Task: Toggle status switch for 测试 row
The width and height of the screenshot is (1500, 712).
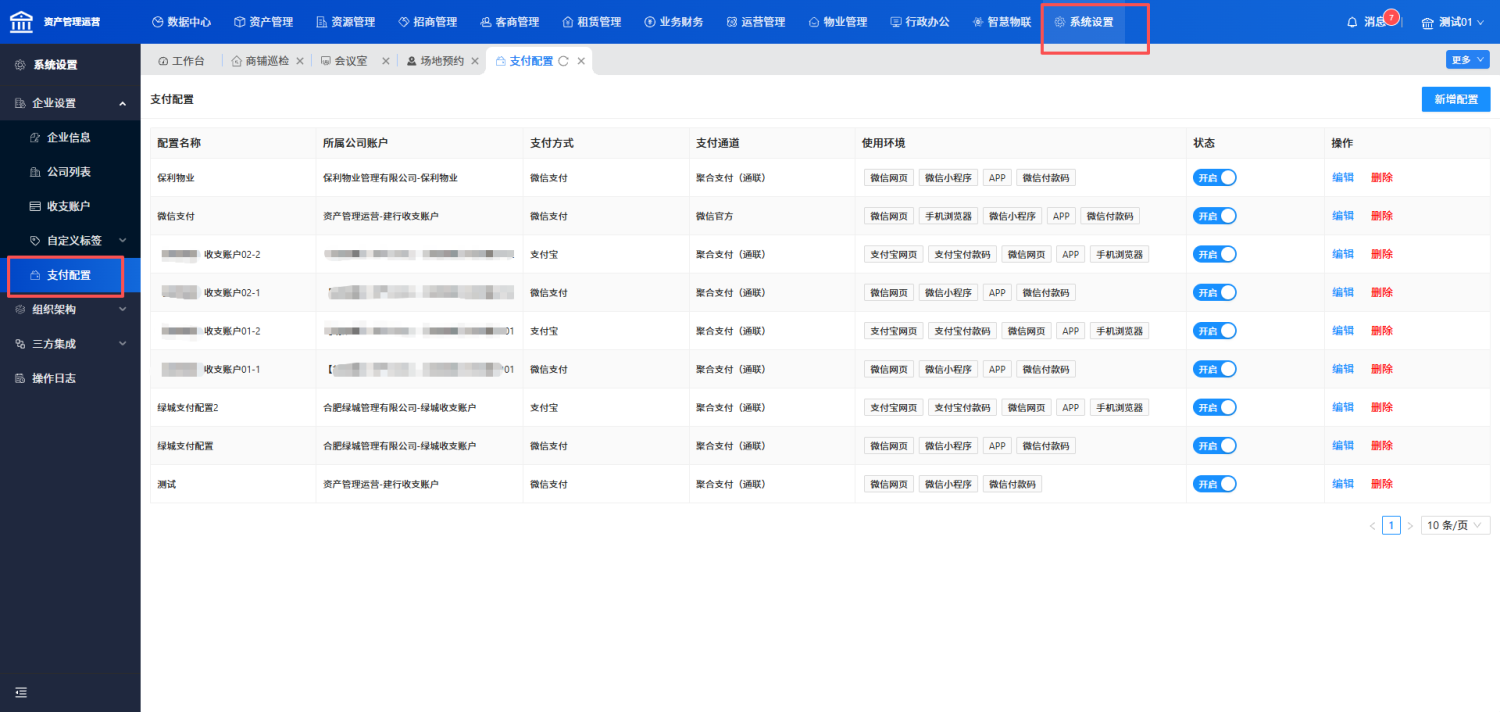Action: point(1215,484)
